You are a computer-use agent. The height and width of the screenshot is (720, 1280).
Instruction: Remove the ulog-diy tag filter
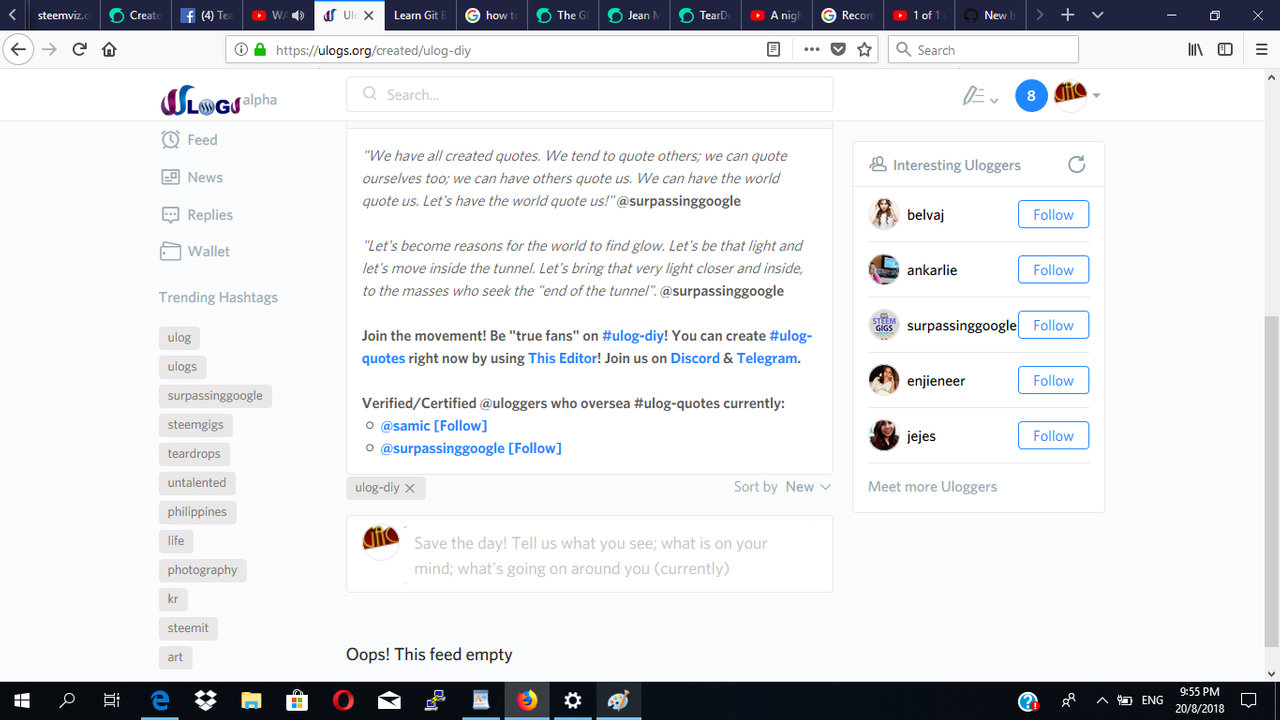tap(410, 488)
